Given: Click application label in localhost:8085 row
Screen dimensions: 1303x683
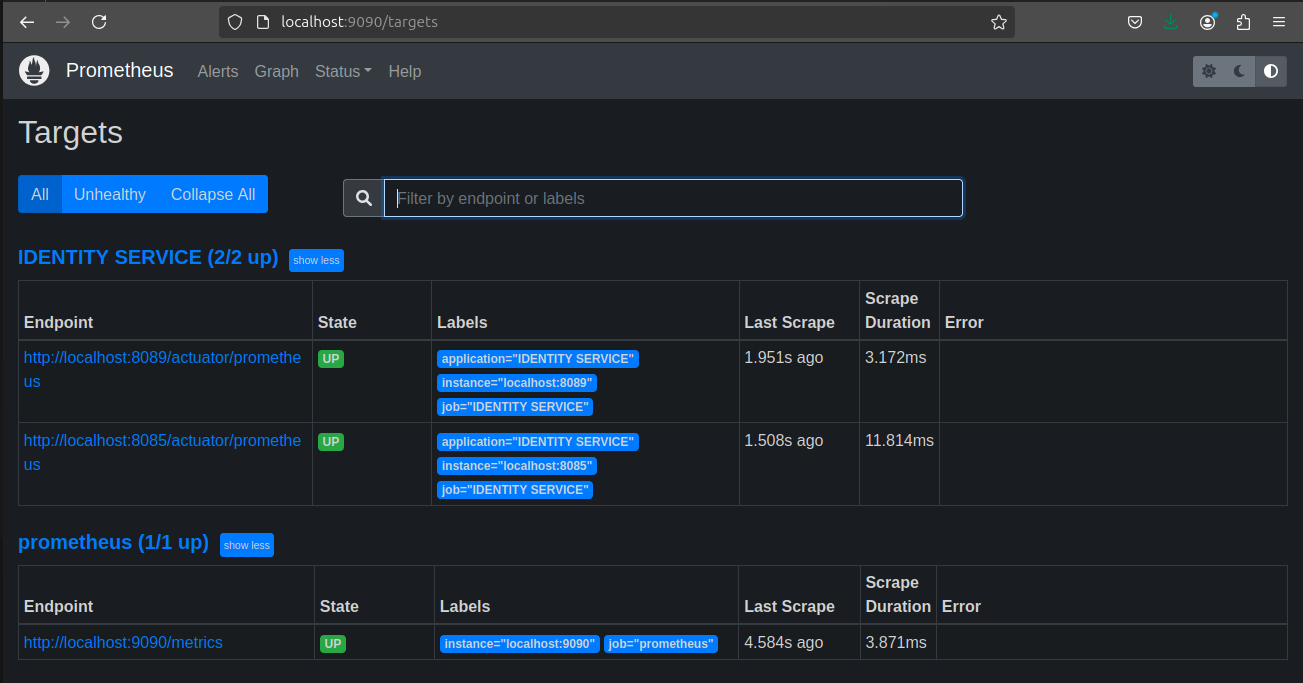Looking at the screenshot, I should pyautogui.click(x=538, y=442).
